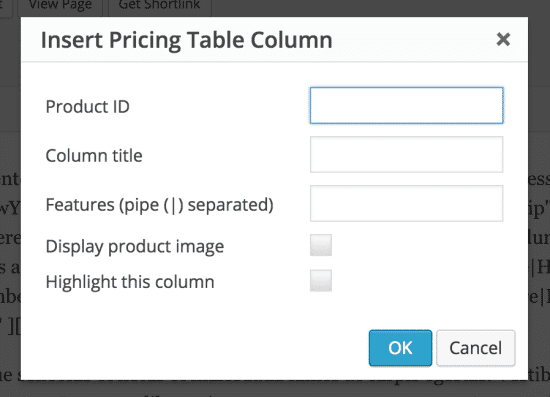The image size is (550, 397).
Task: Click dimmed editor text left of the dialog
Action: pyautogui.click(x=10, y=238)
